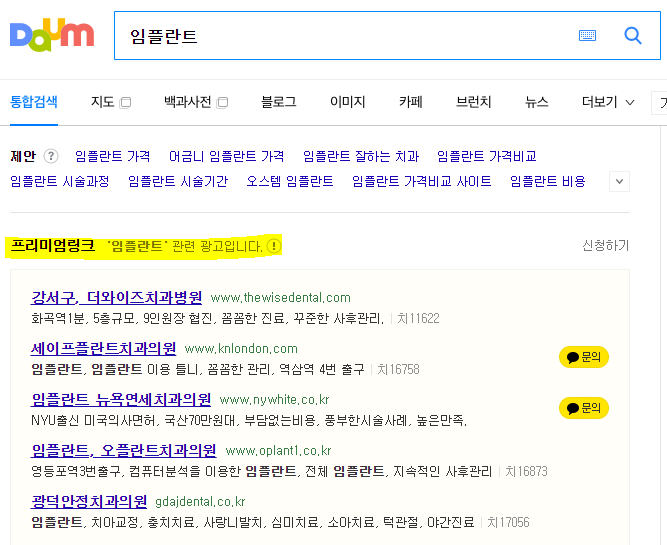Click suggestion 오스템 임플란트
The height and width of the screenshot is (545, 667).
[x=290, y=181]
